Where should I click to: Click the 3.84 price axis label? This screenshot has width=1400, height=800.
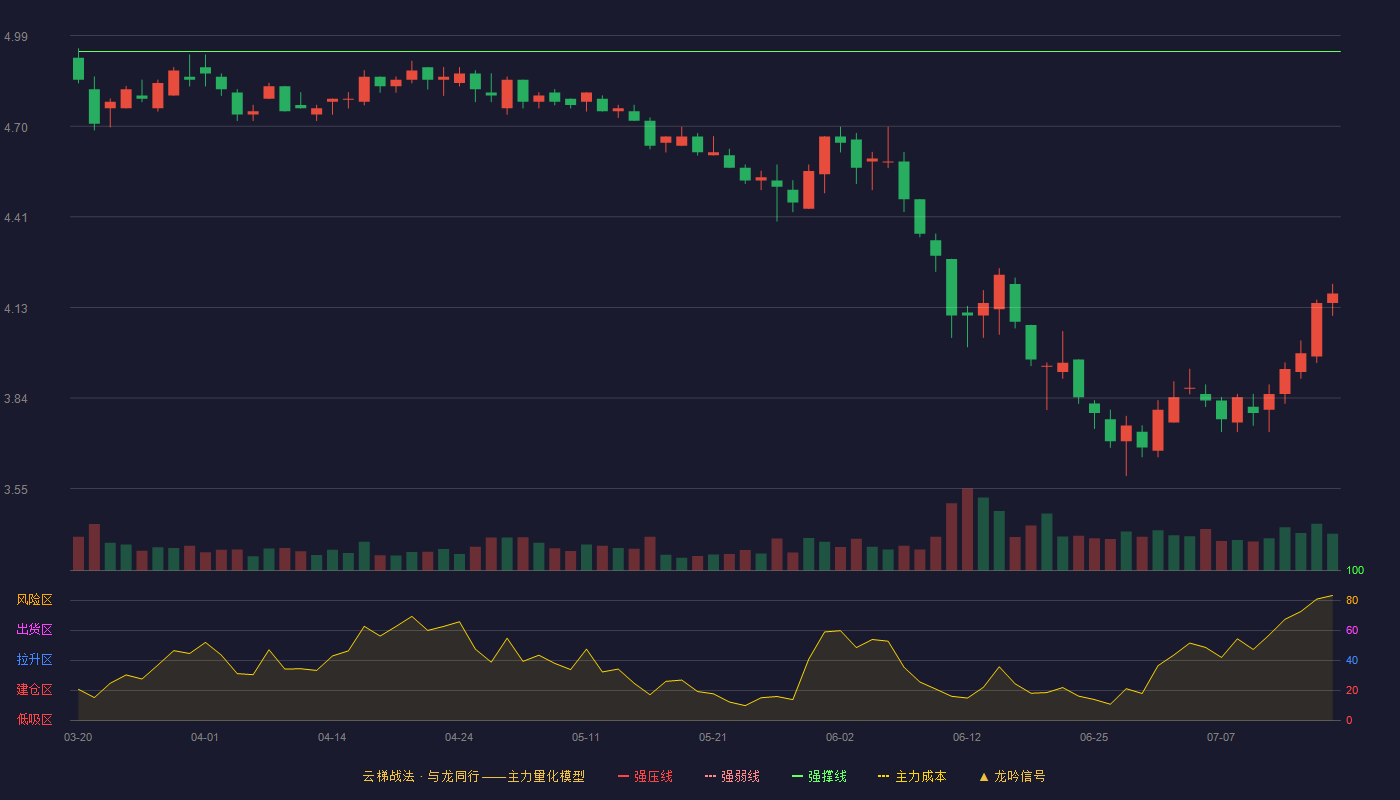pyautogui.click(x=16, y=399)
